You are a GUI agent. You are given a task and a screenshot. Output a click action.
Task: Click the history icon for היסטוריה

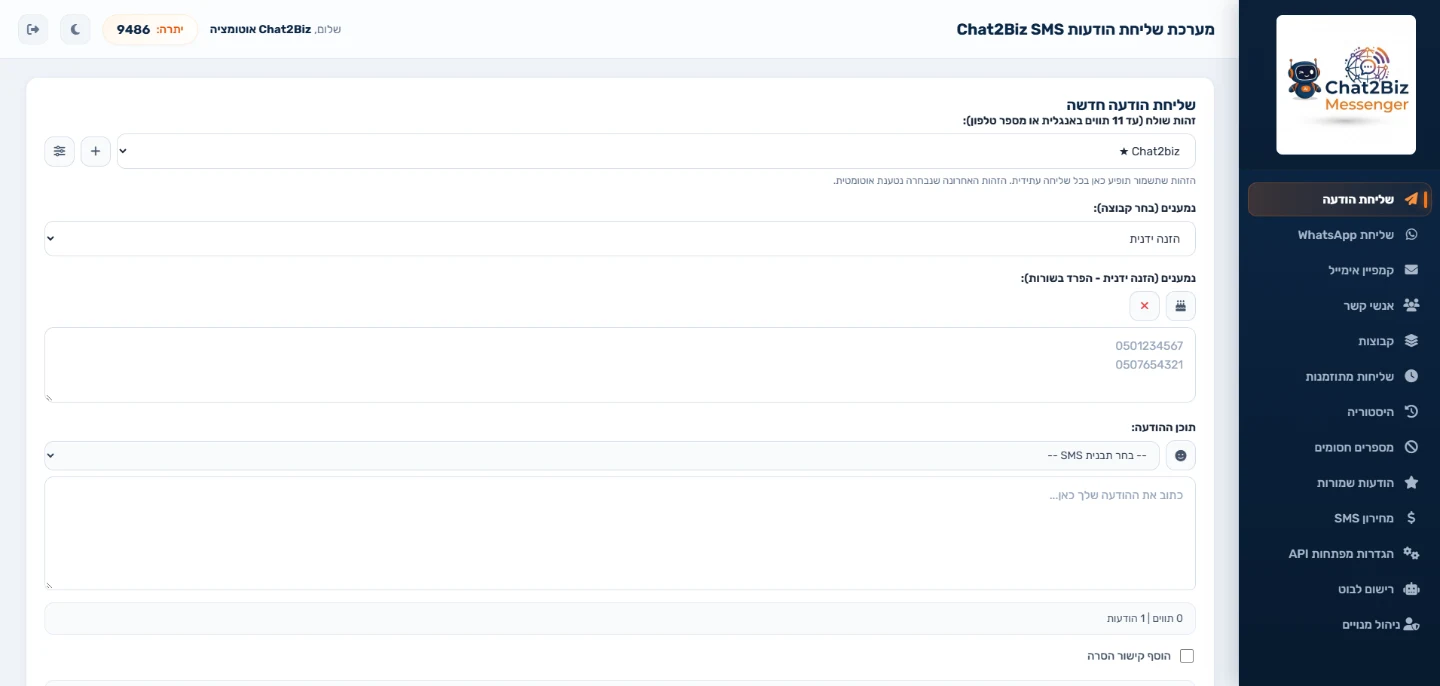point(1411,412)
